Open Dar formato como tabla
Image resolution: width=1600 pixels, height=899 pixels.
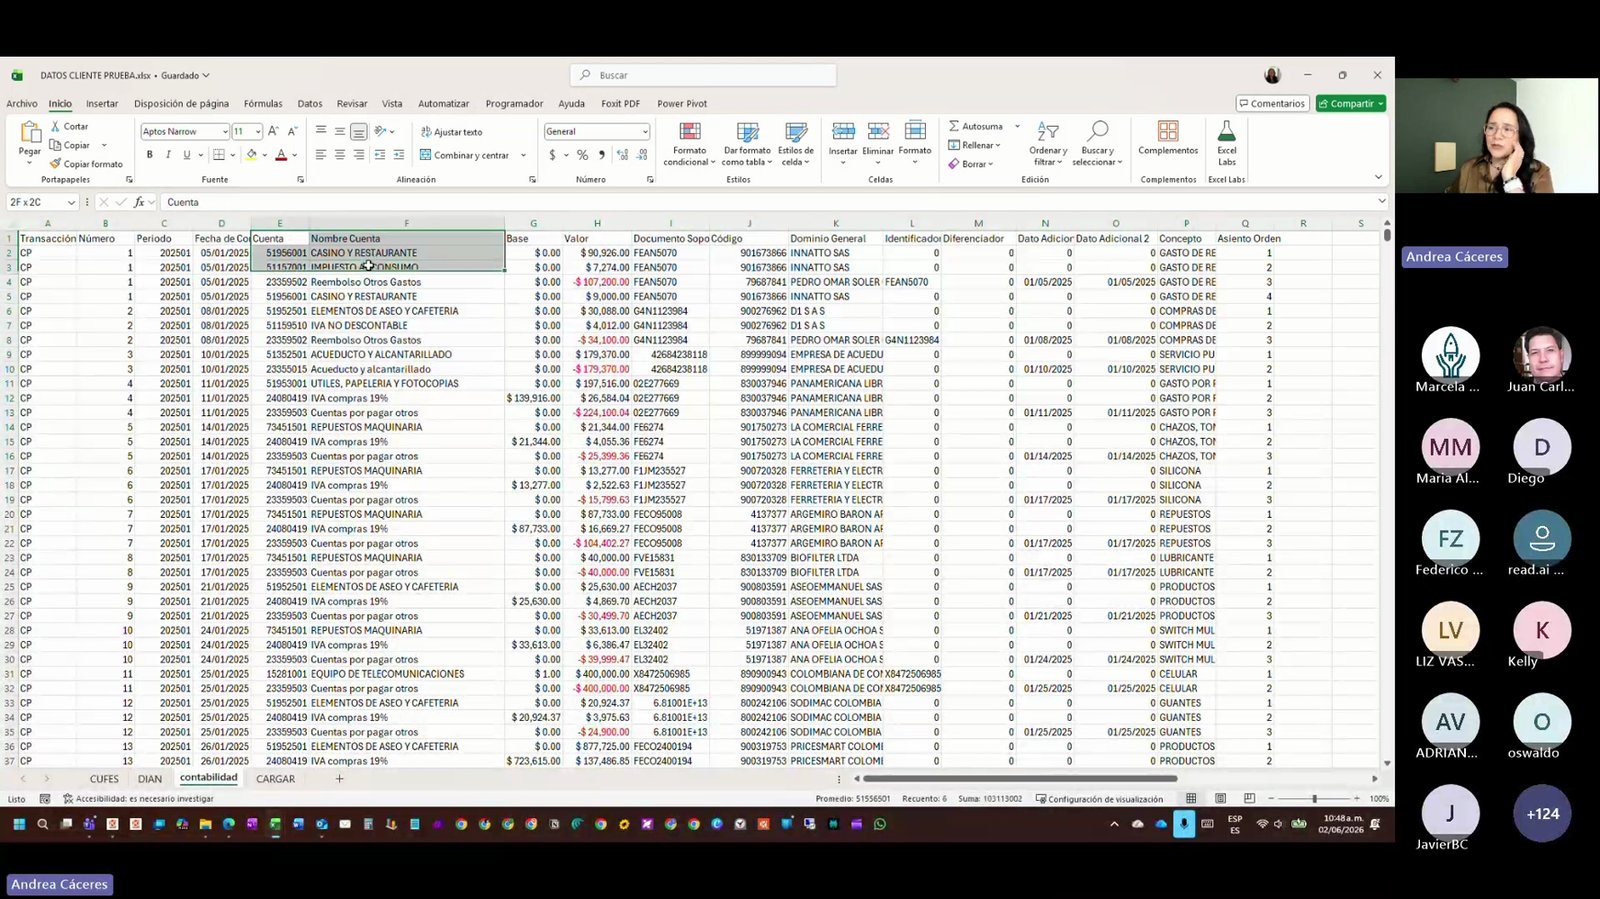pos(747,144)
